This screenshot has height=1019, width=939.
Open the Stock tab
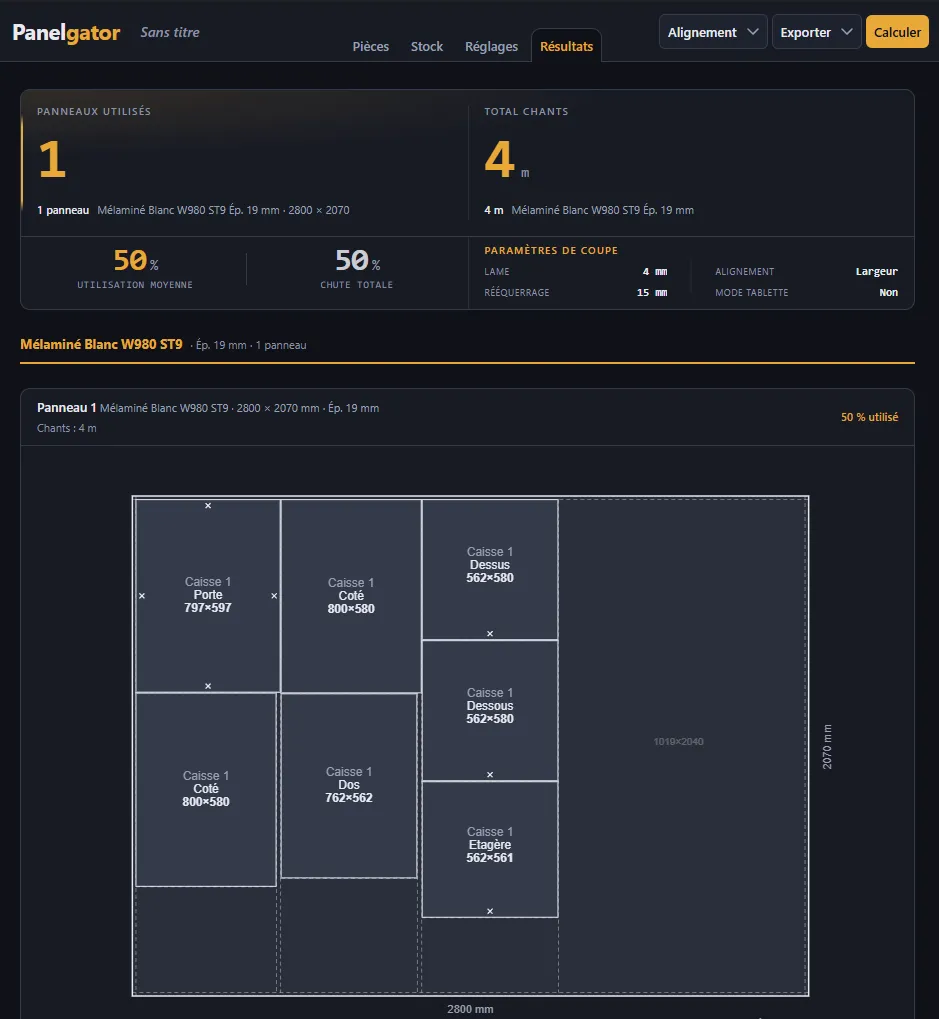pyautogui.click(x=427, y=46)
